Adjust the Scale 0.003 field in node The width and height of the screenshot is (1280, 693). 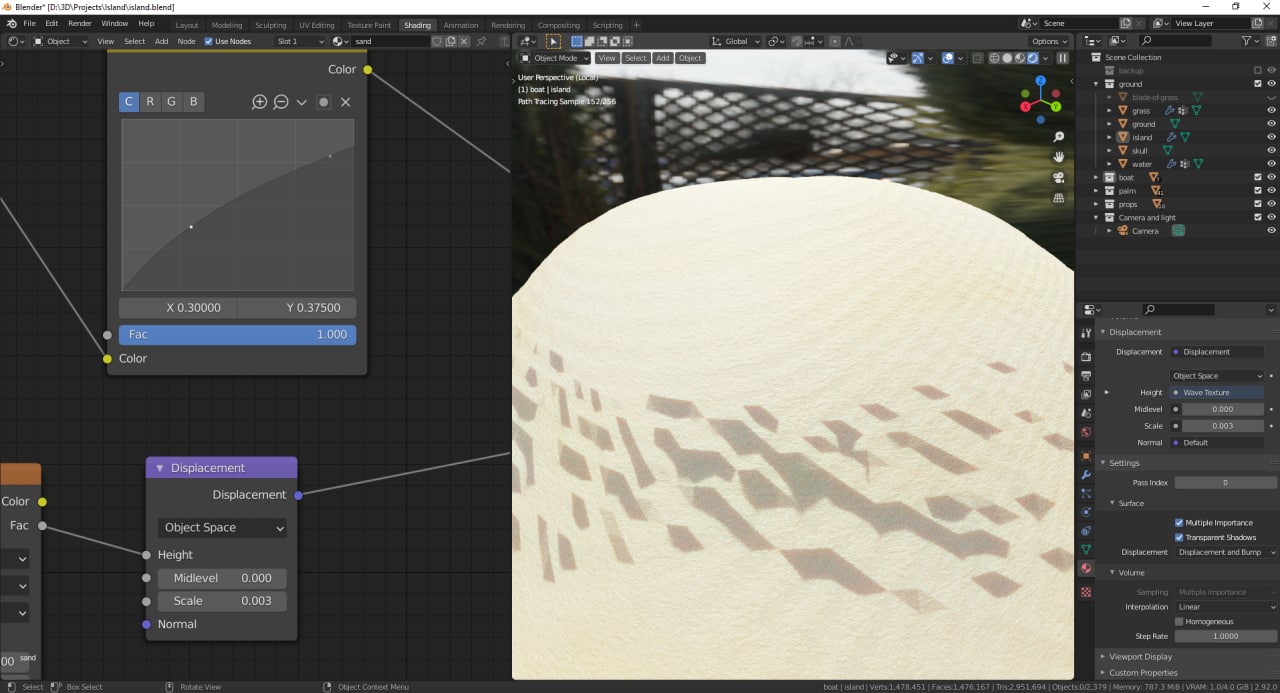click(x=222, y=601)
